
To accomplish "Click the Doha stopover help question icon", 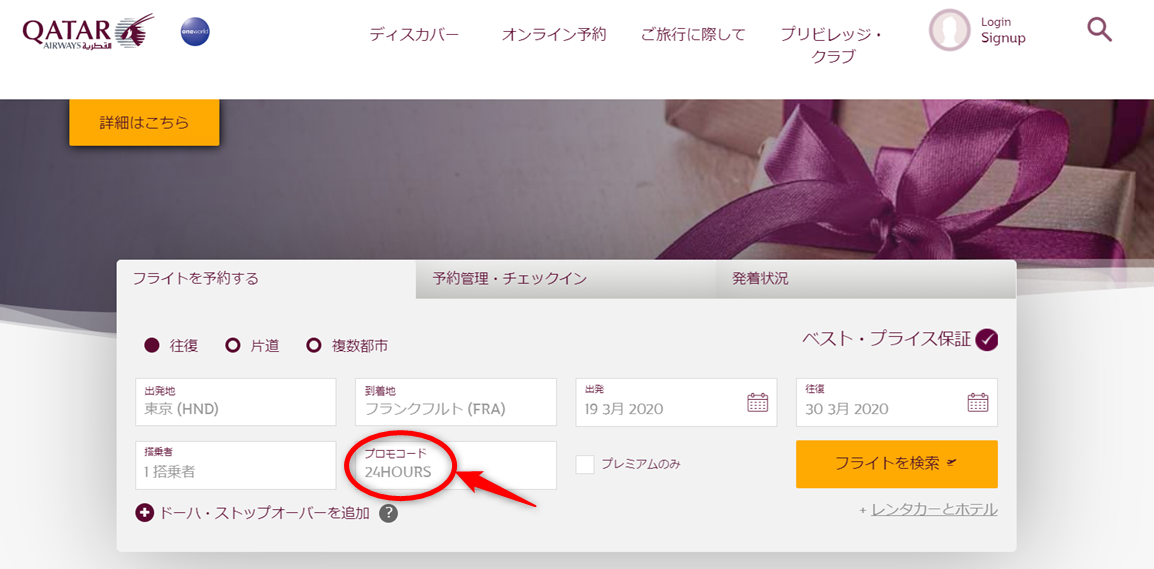I will pyautogui.click(x=389, y=513).
